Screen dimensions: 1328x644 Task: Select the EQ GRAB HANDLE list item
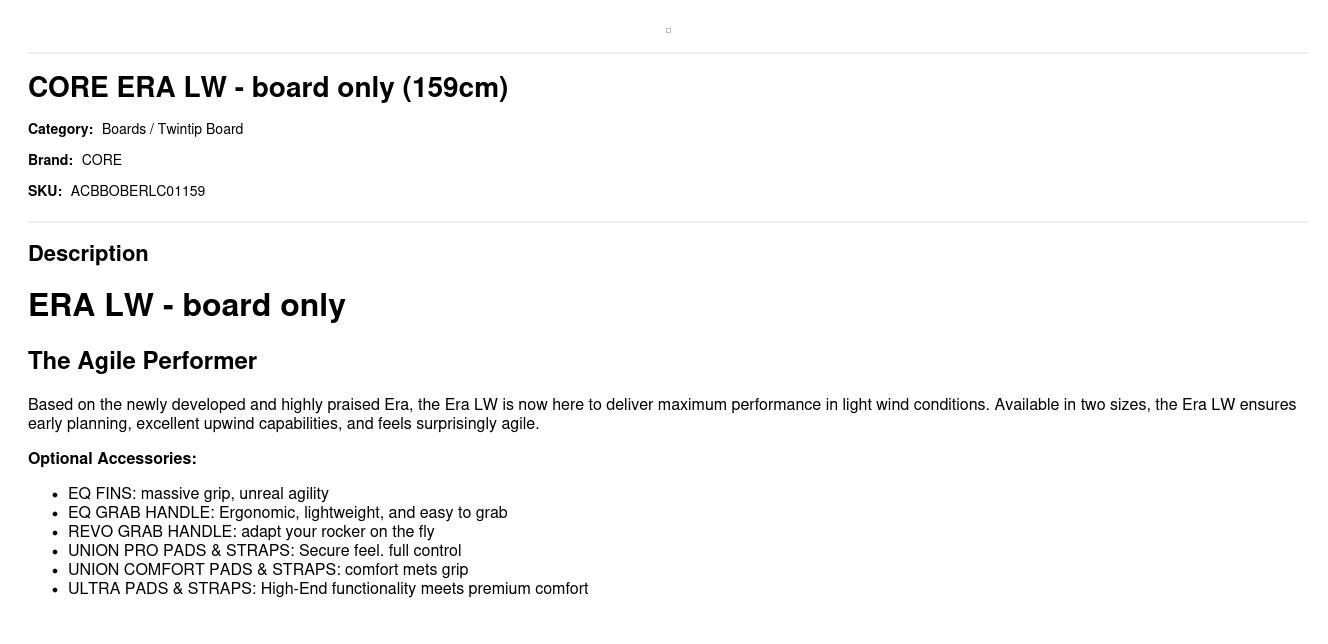(x=287, y=513)
